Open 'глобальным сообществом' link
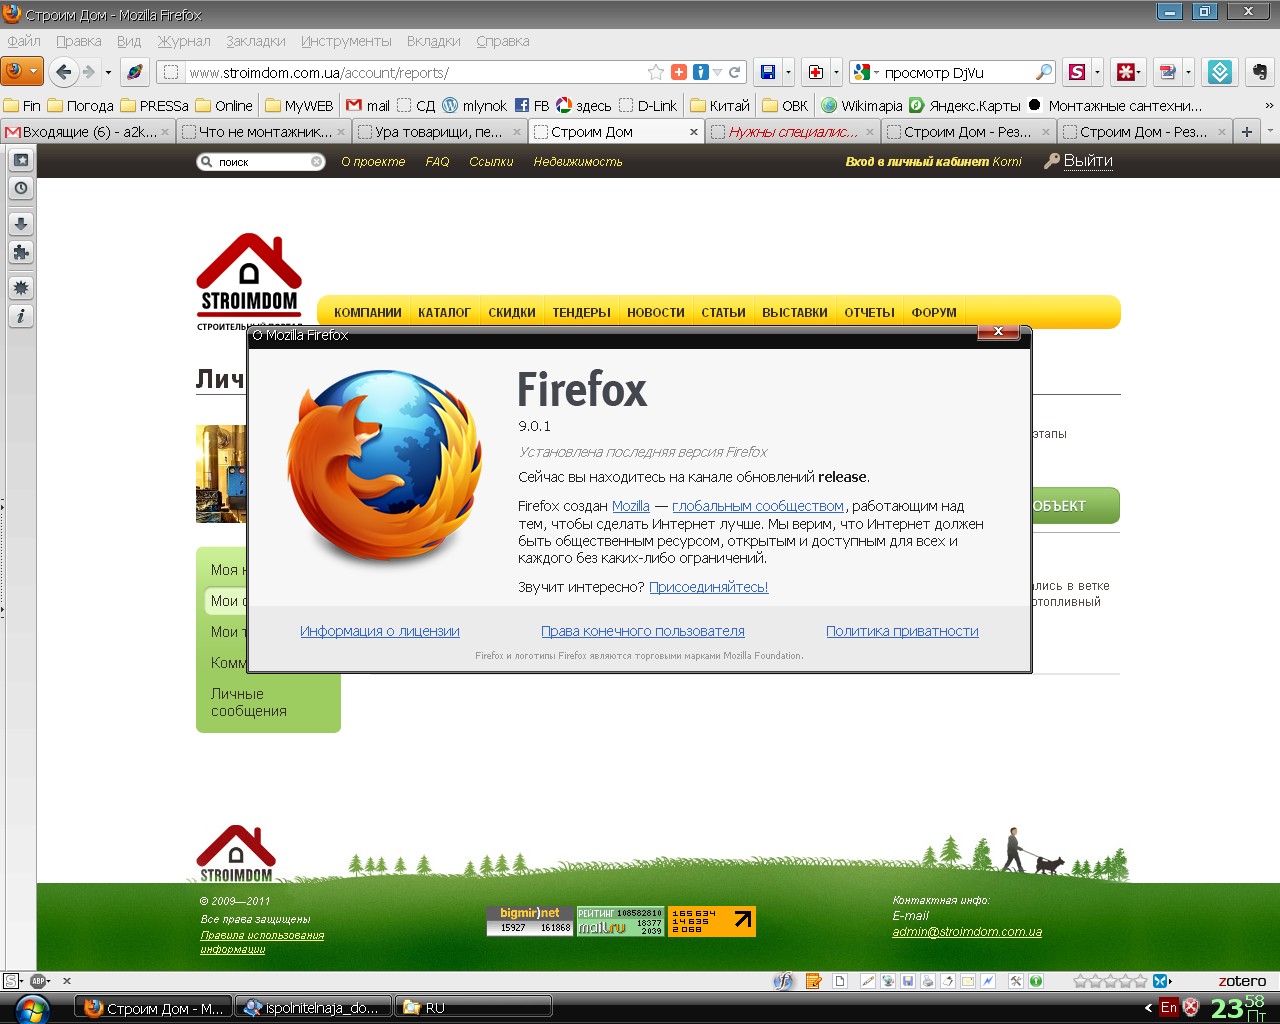Viewport: 1280px width, 1024px height. pyautogui.click(x=758, y=506)
